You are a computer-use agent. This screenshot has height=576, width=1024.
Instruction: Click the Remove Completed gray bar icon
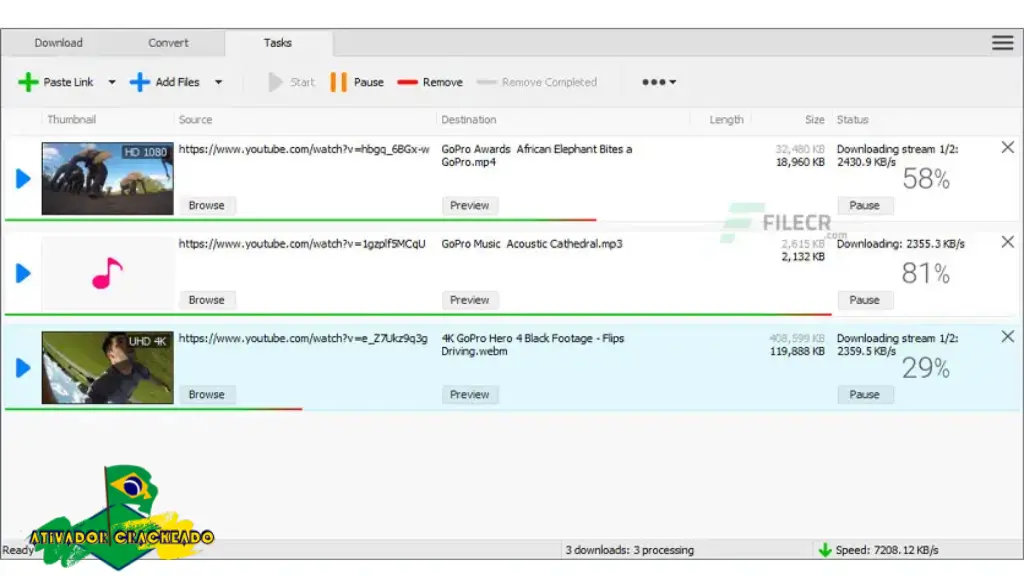[x=487, y=82]
